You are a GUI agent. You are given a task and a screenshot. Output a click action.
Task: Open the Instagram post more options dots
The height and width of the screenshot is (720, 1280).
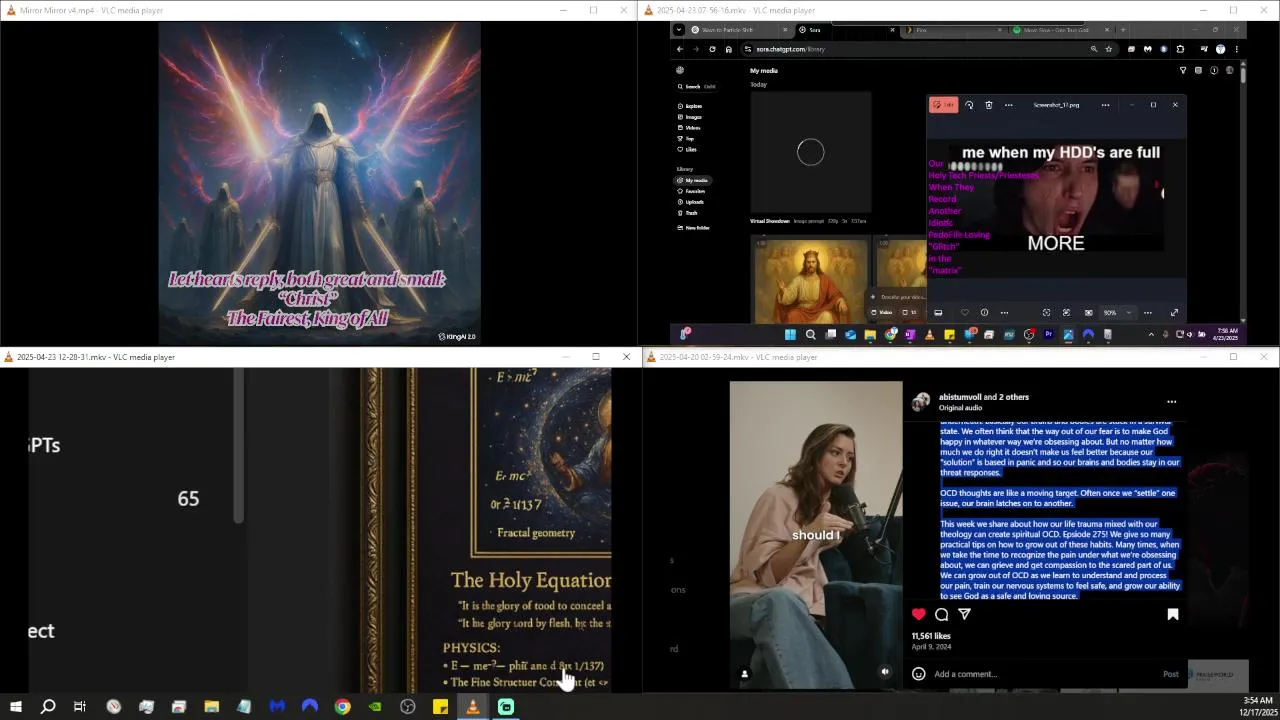1171,402
